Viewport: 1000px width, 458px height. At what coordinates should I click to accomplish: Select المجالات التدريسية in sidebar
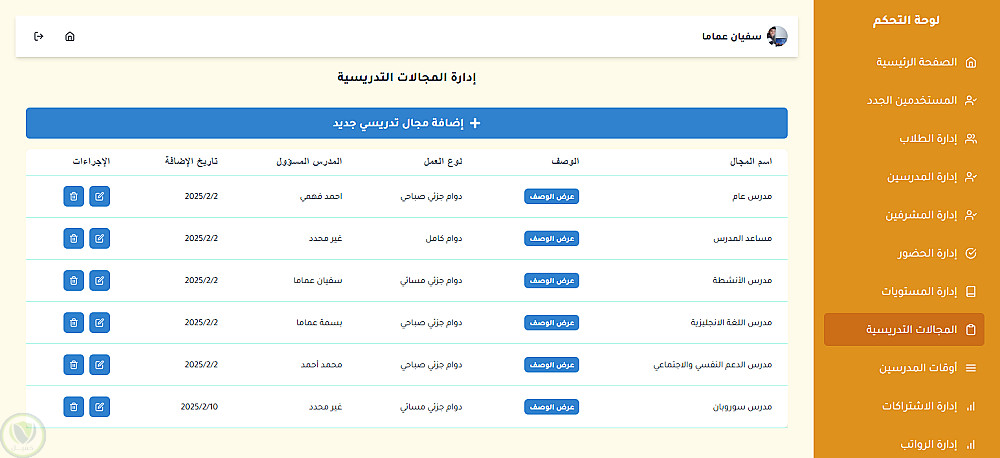tap(904, 330)
